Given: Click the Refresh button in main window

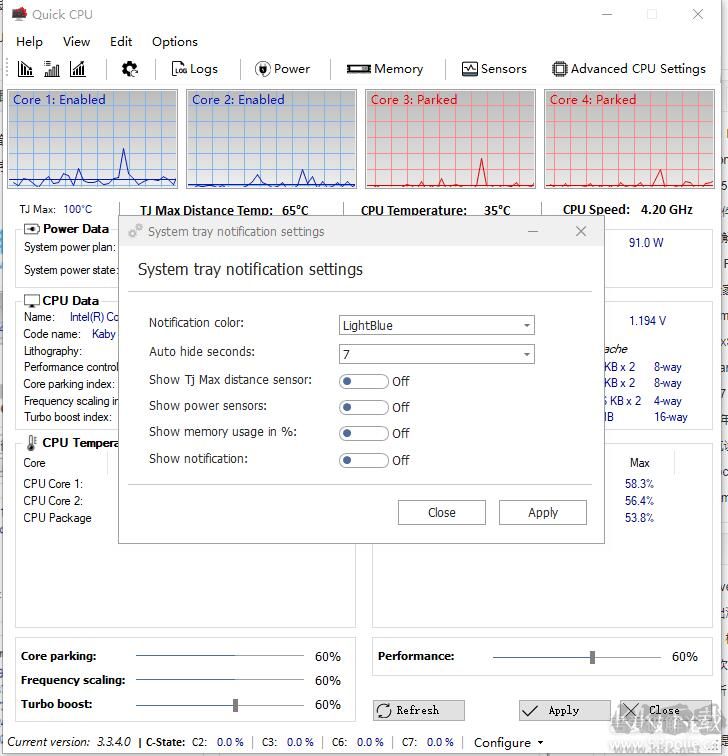Looking at the screenshot, I should (418, 710).
